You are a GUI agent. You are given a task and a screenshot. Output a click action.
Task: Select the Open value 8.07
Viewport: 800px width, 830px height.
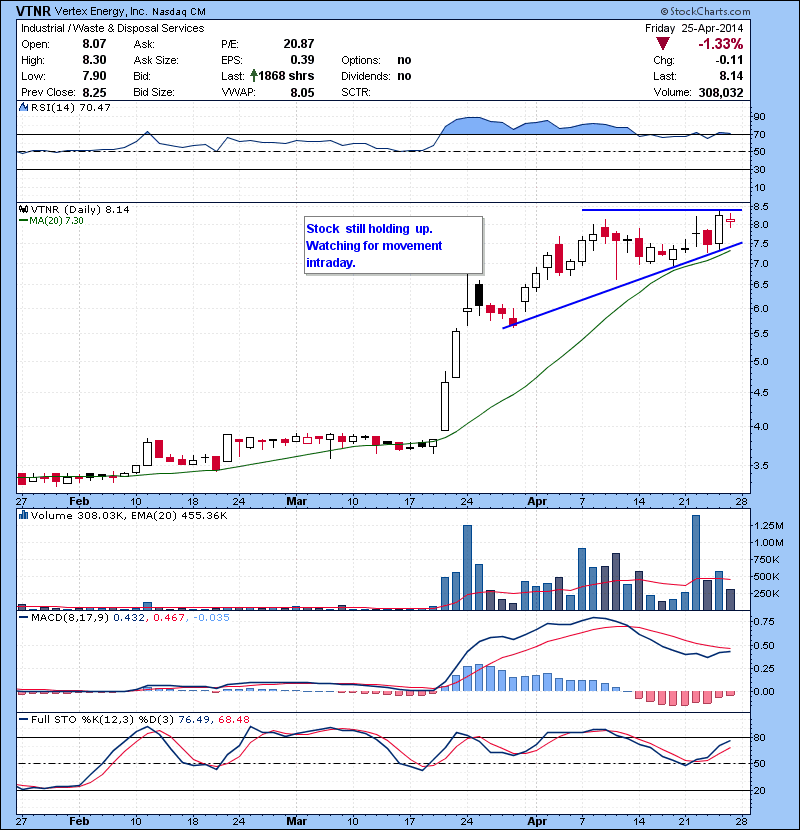tap(94, 44)
